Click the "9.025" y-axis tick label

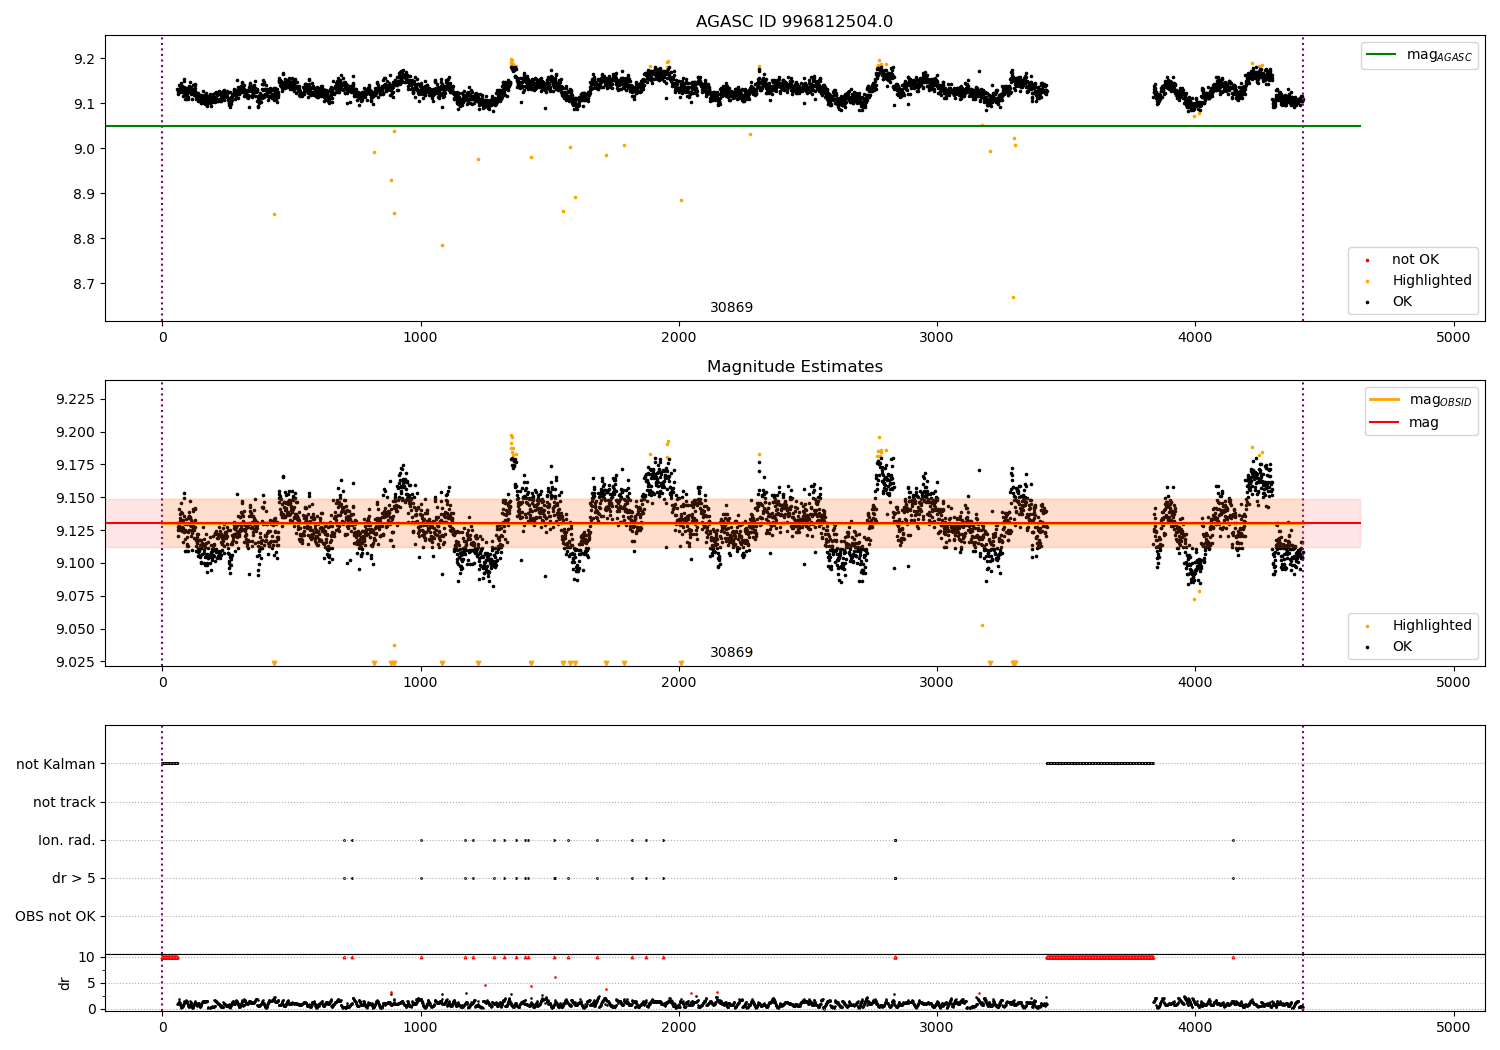click(76, 662)
